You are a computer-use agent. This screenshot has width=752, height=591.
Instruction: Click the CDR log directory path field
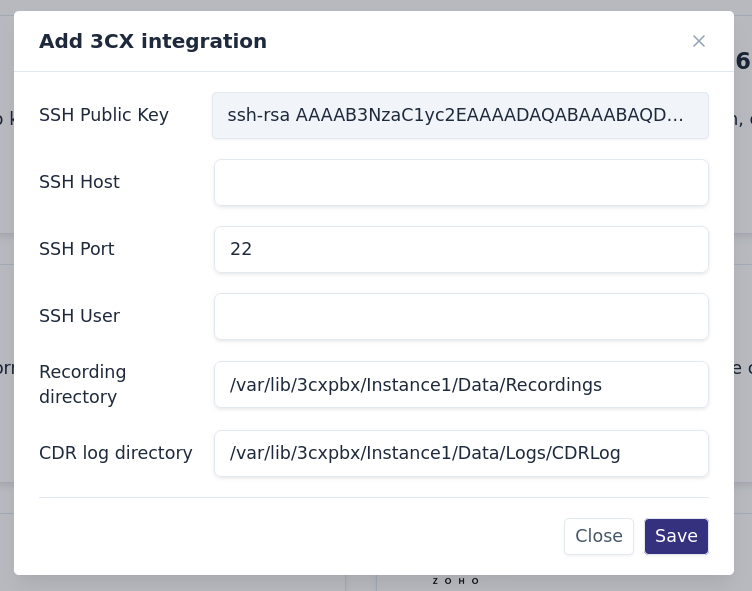pos(461,453)
